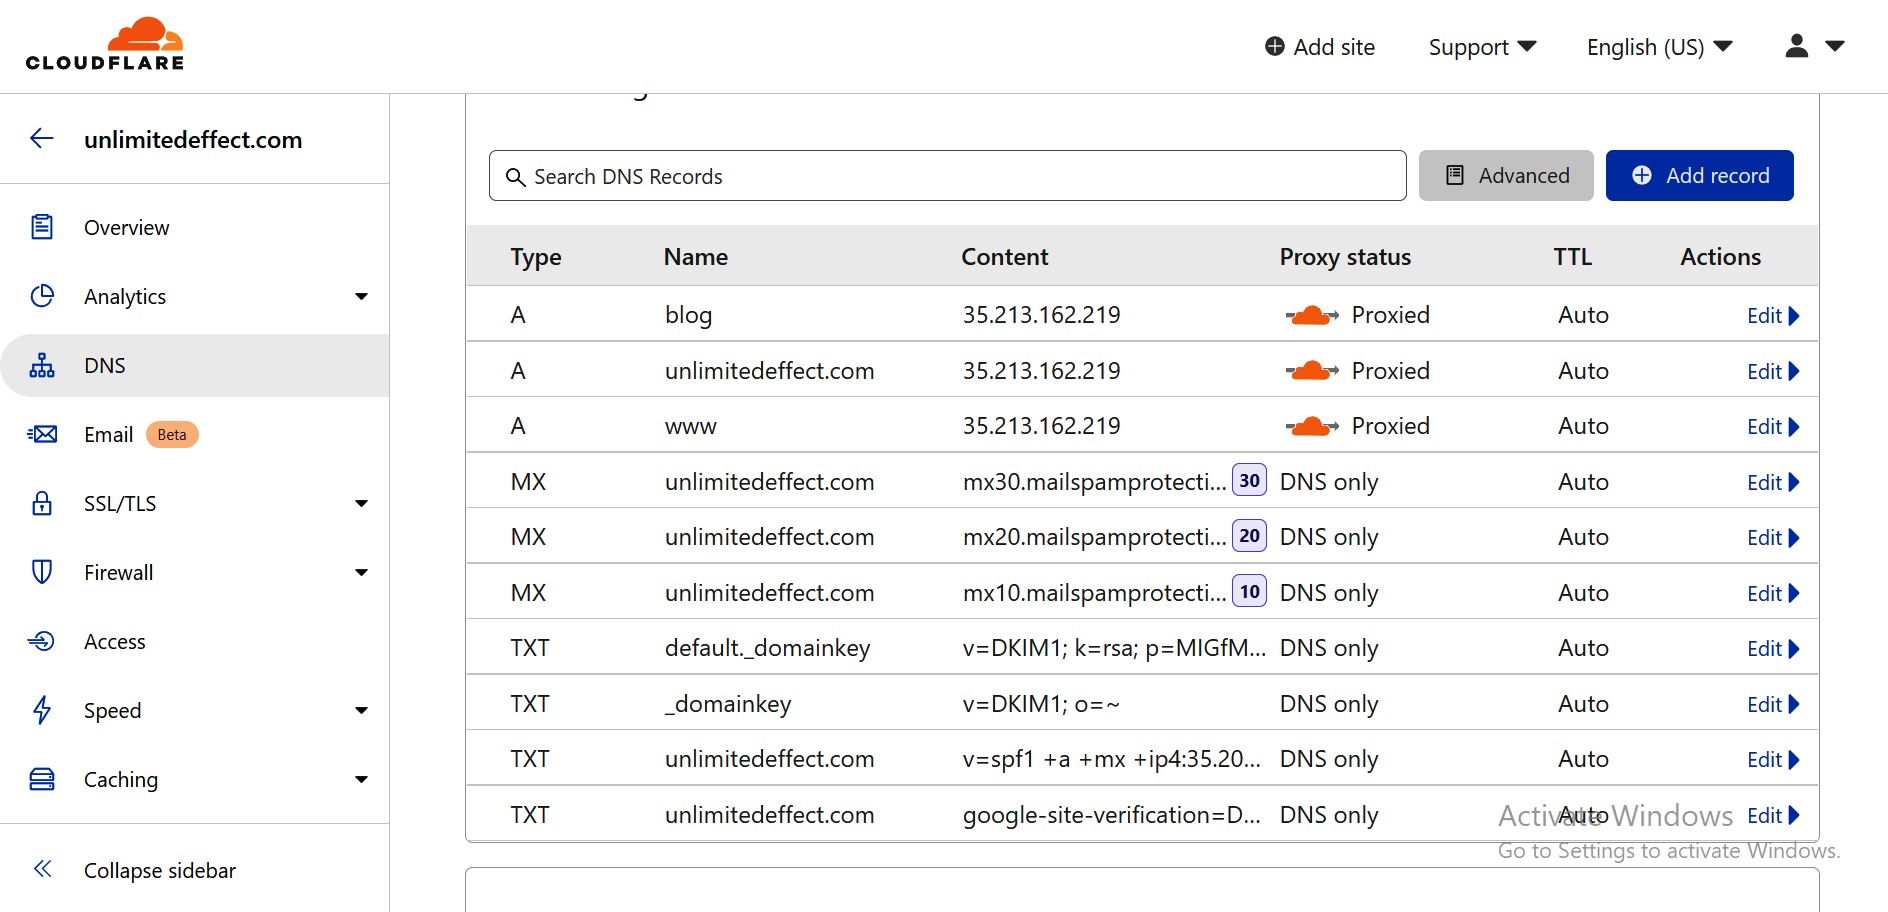Screen dimensions: 1888x912
Task: Open the Caching section icon
Action: (42, 779)
